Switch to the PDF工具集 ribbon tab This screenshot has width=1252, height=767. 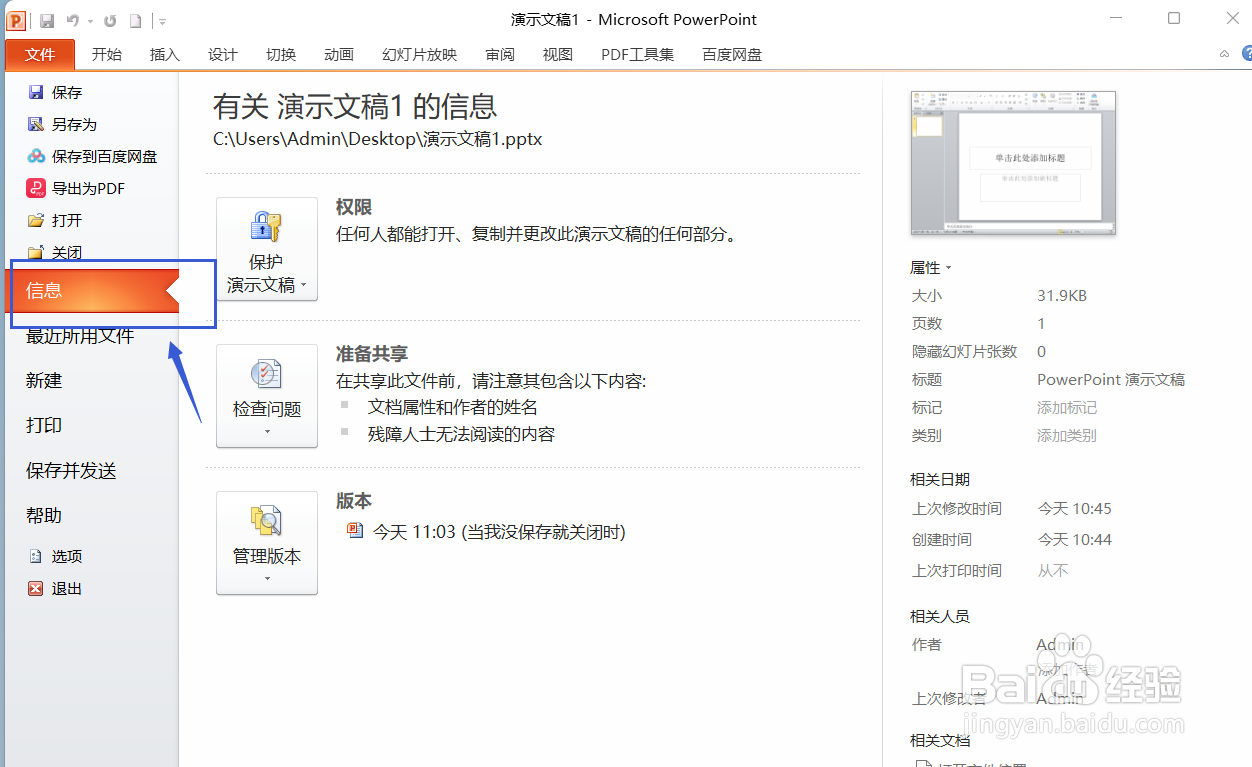[638, 55]
